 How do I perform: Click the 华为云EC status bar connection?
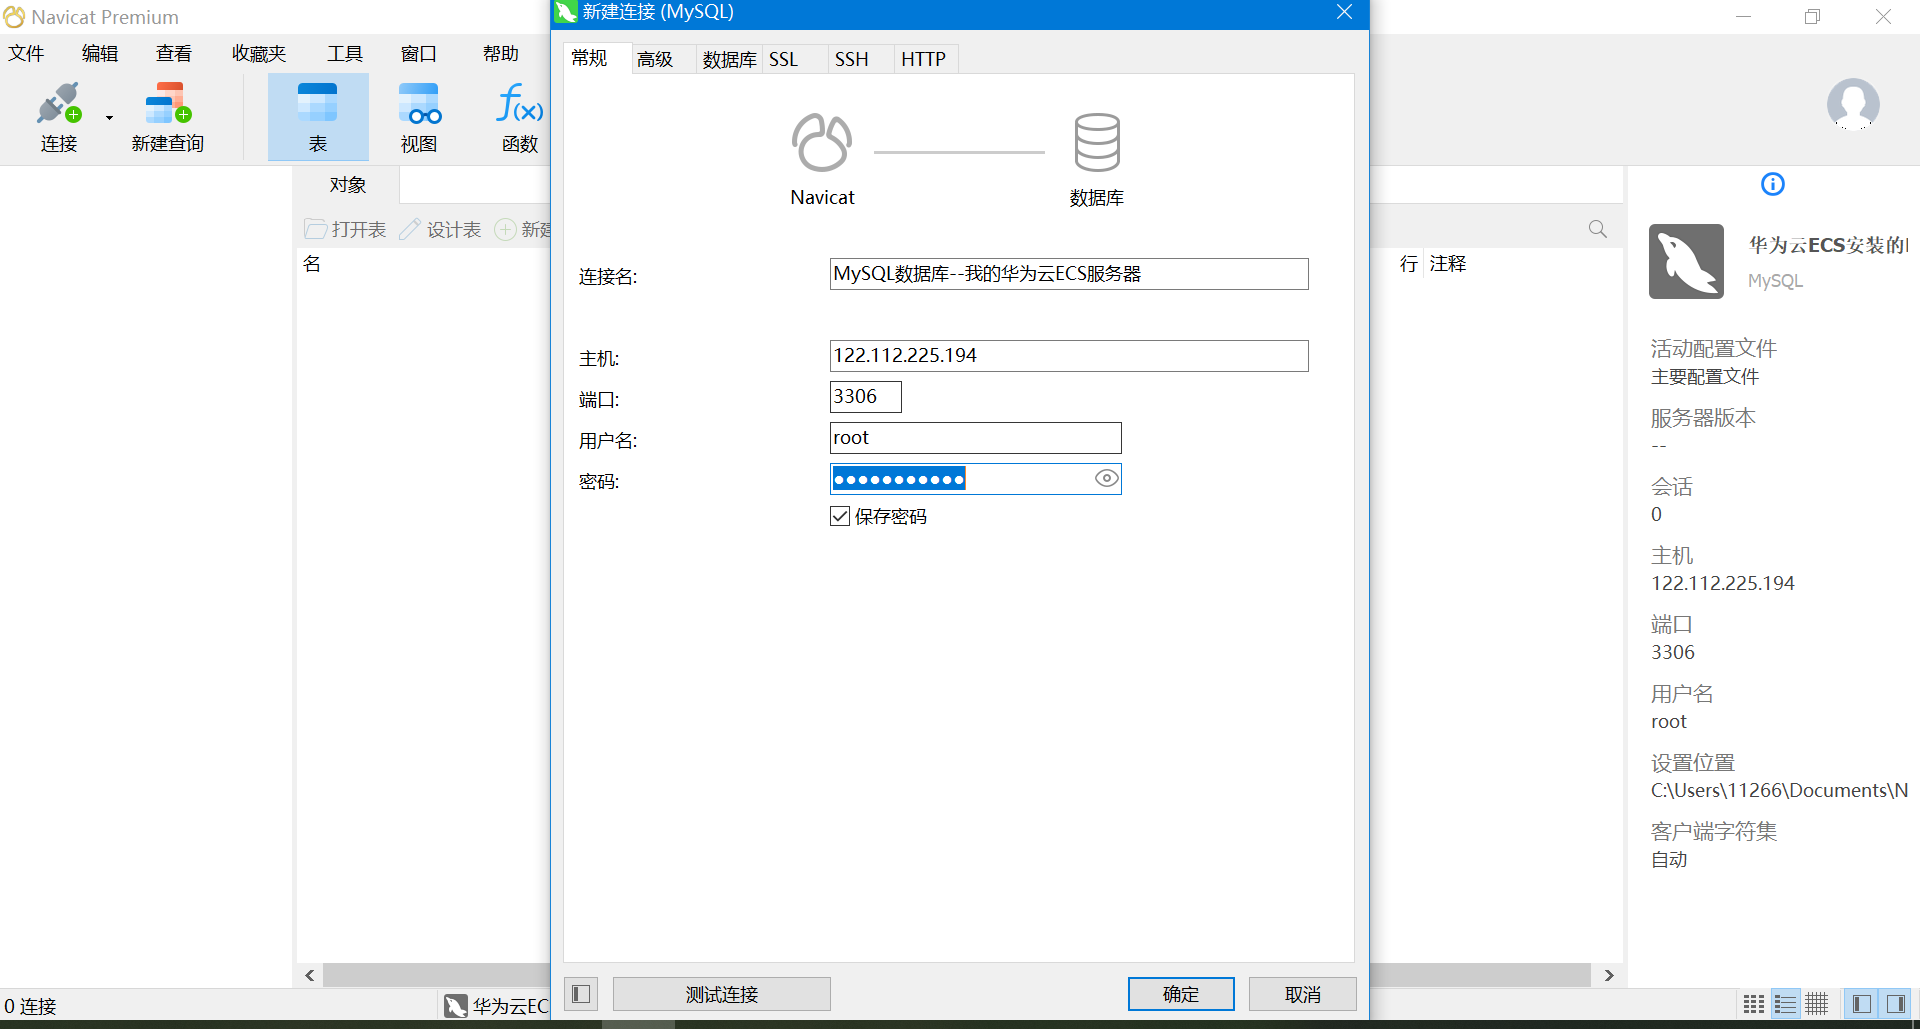point(497,1006)
